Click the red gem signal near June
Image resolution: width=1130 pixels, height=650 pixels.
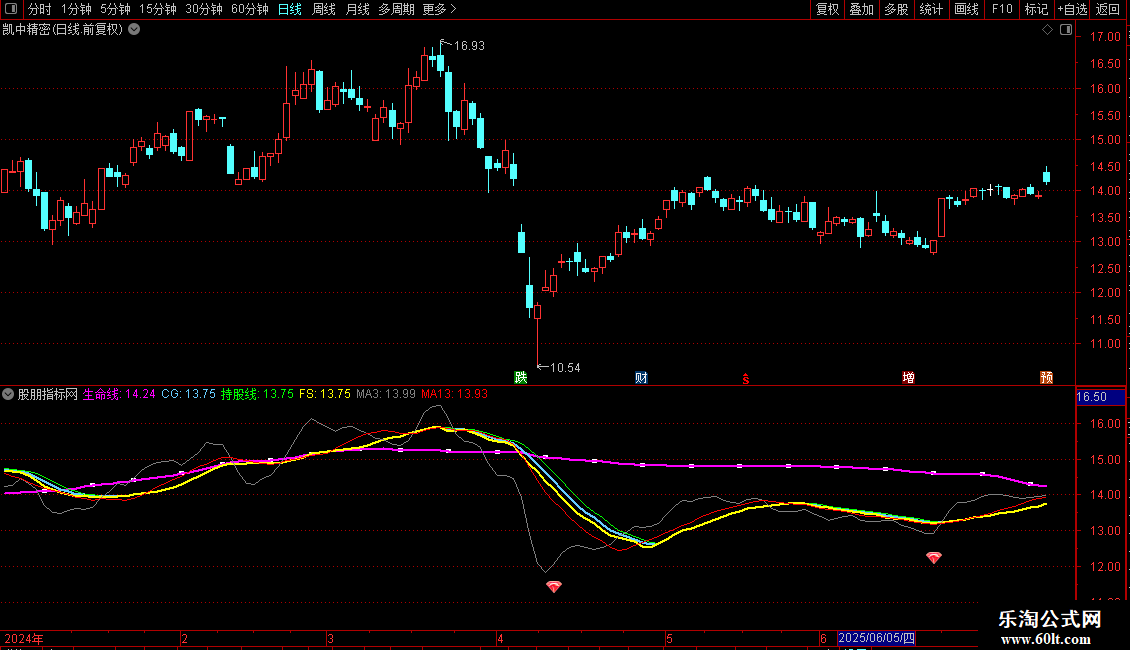tap(933, 557)
